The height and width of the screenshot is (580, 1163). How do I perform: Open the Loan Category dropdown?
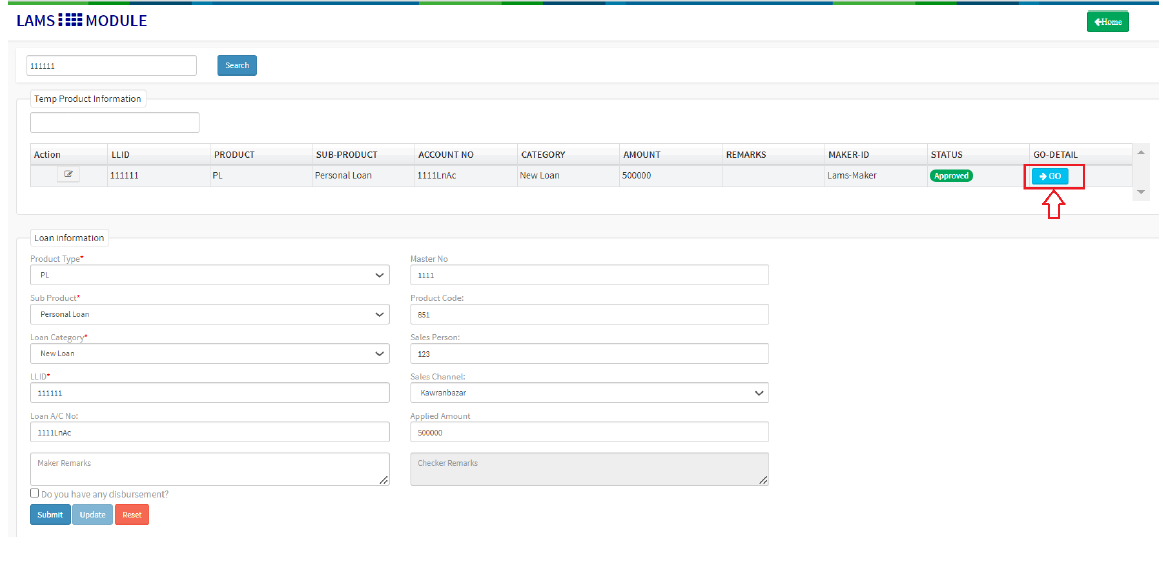[209, 353]
